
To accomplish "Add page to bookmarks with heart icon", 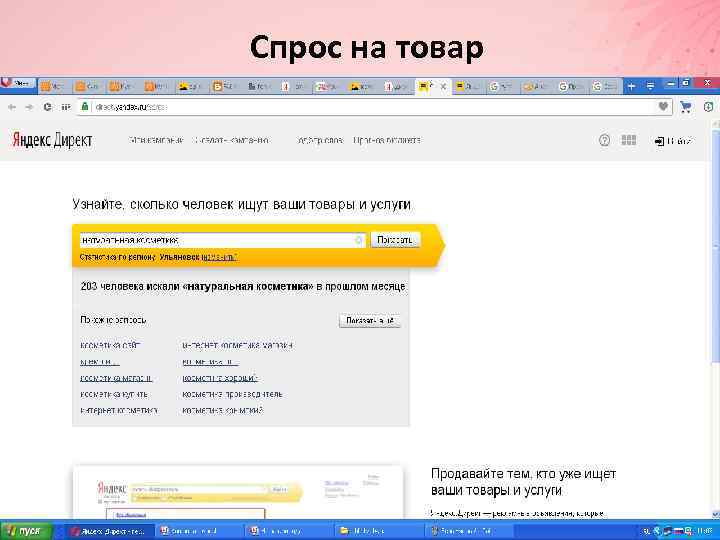I will point(663,107).
